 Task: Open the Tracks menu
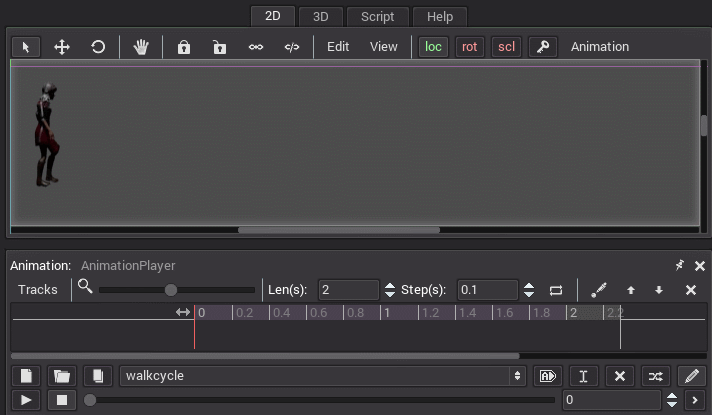coord(38,290)
